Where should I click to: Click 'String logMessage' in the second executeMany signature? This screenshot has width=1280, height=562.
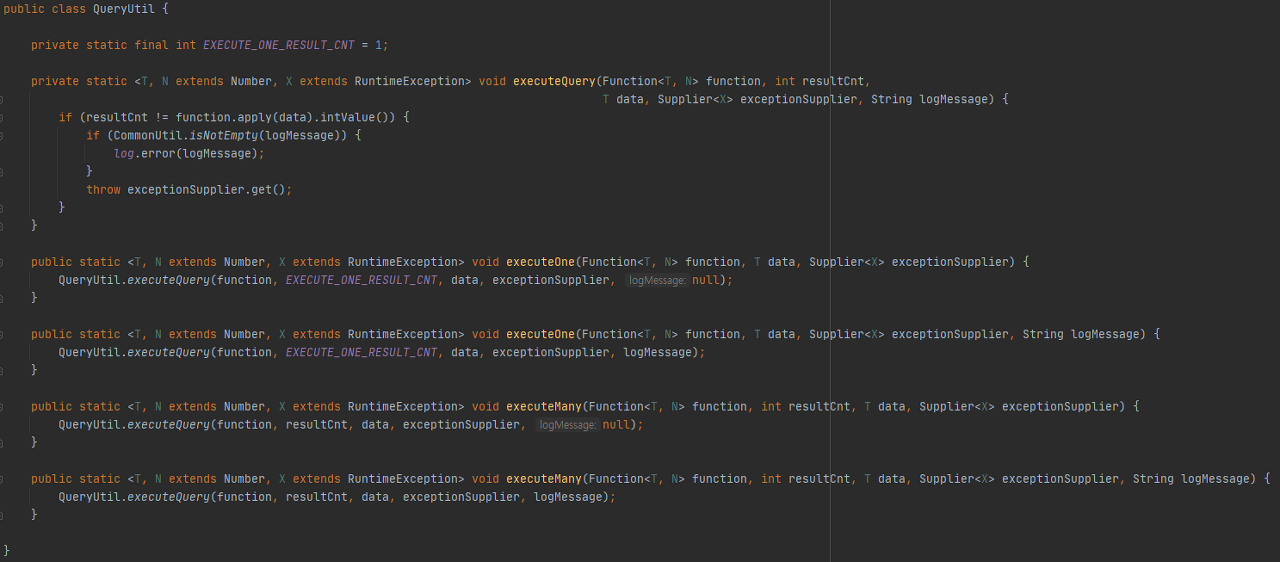click(1193, 478)
